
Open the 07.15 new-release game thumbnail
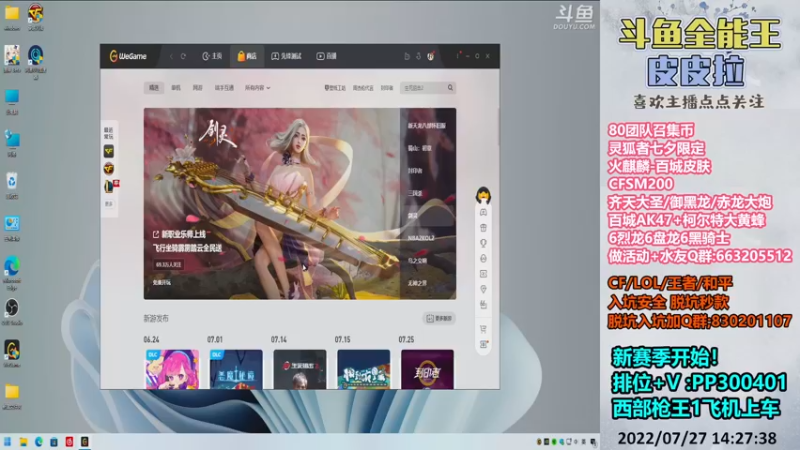click(x=363, y=369)
